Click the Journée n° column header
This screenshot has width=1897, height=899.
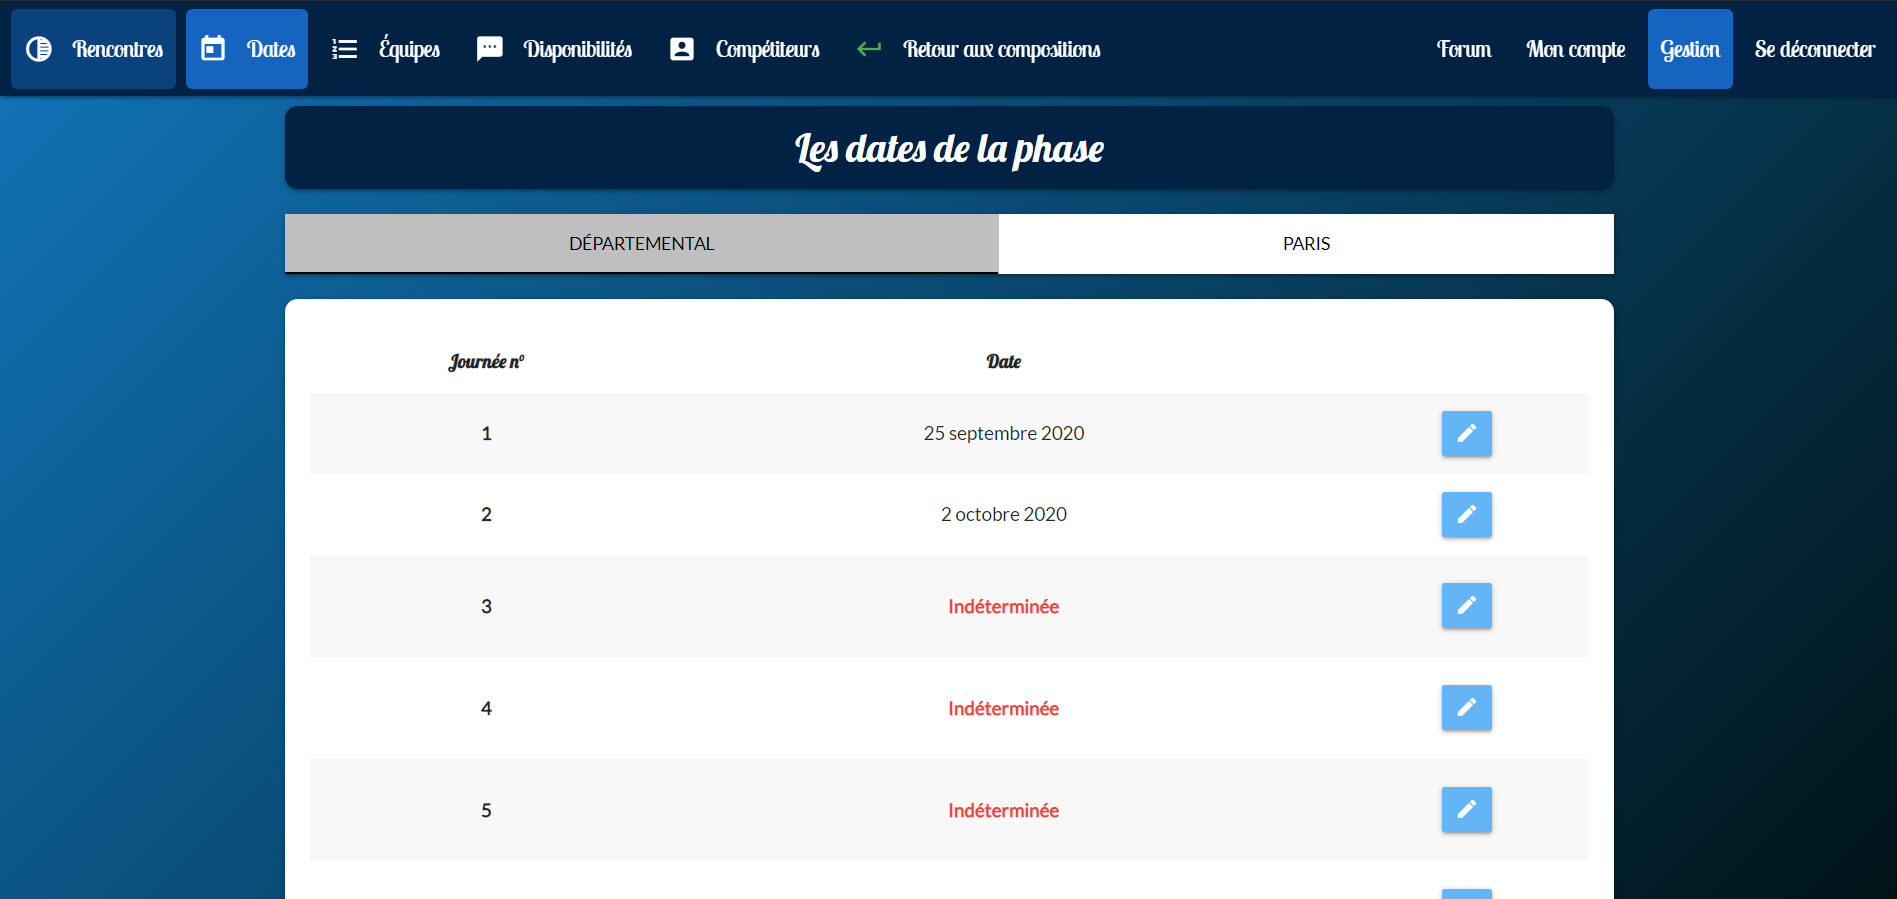point(486,362)
